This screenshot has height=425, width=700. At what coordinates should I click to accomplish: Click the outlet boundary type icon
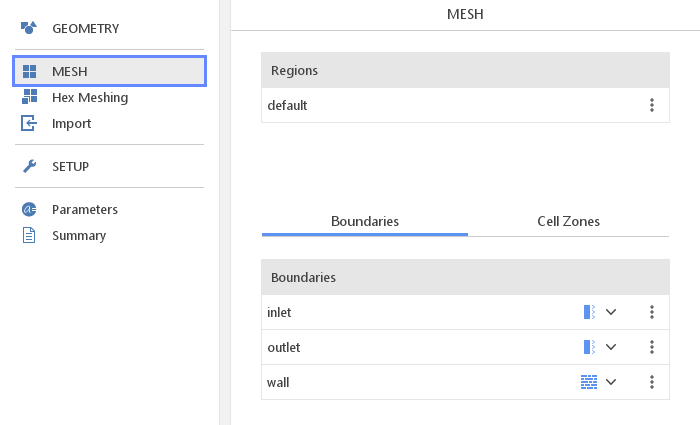[x=589, y=347]
